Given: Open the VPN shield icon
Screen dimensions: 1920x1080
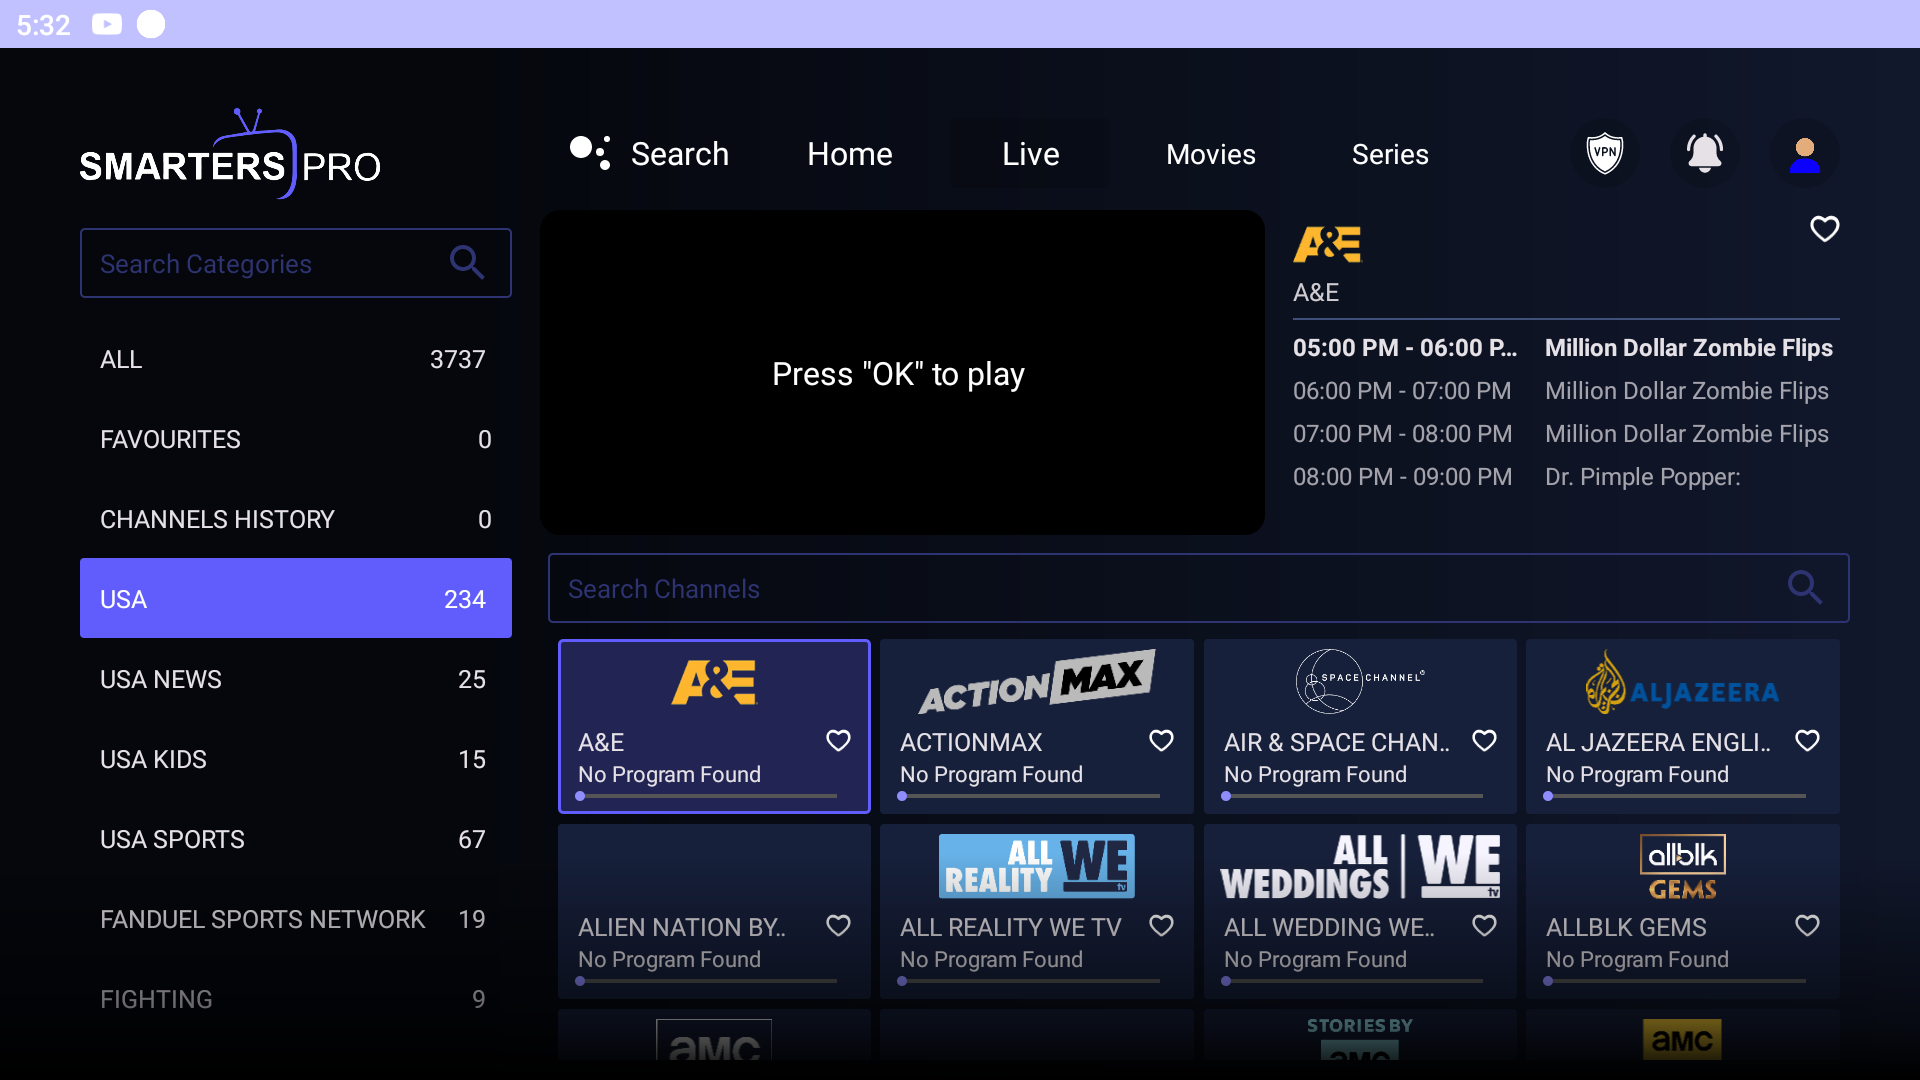Looking at the screenshot, I should [x=1605, y=153].
